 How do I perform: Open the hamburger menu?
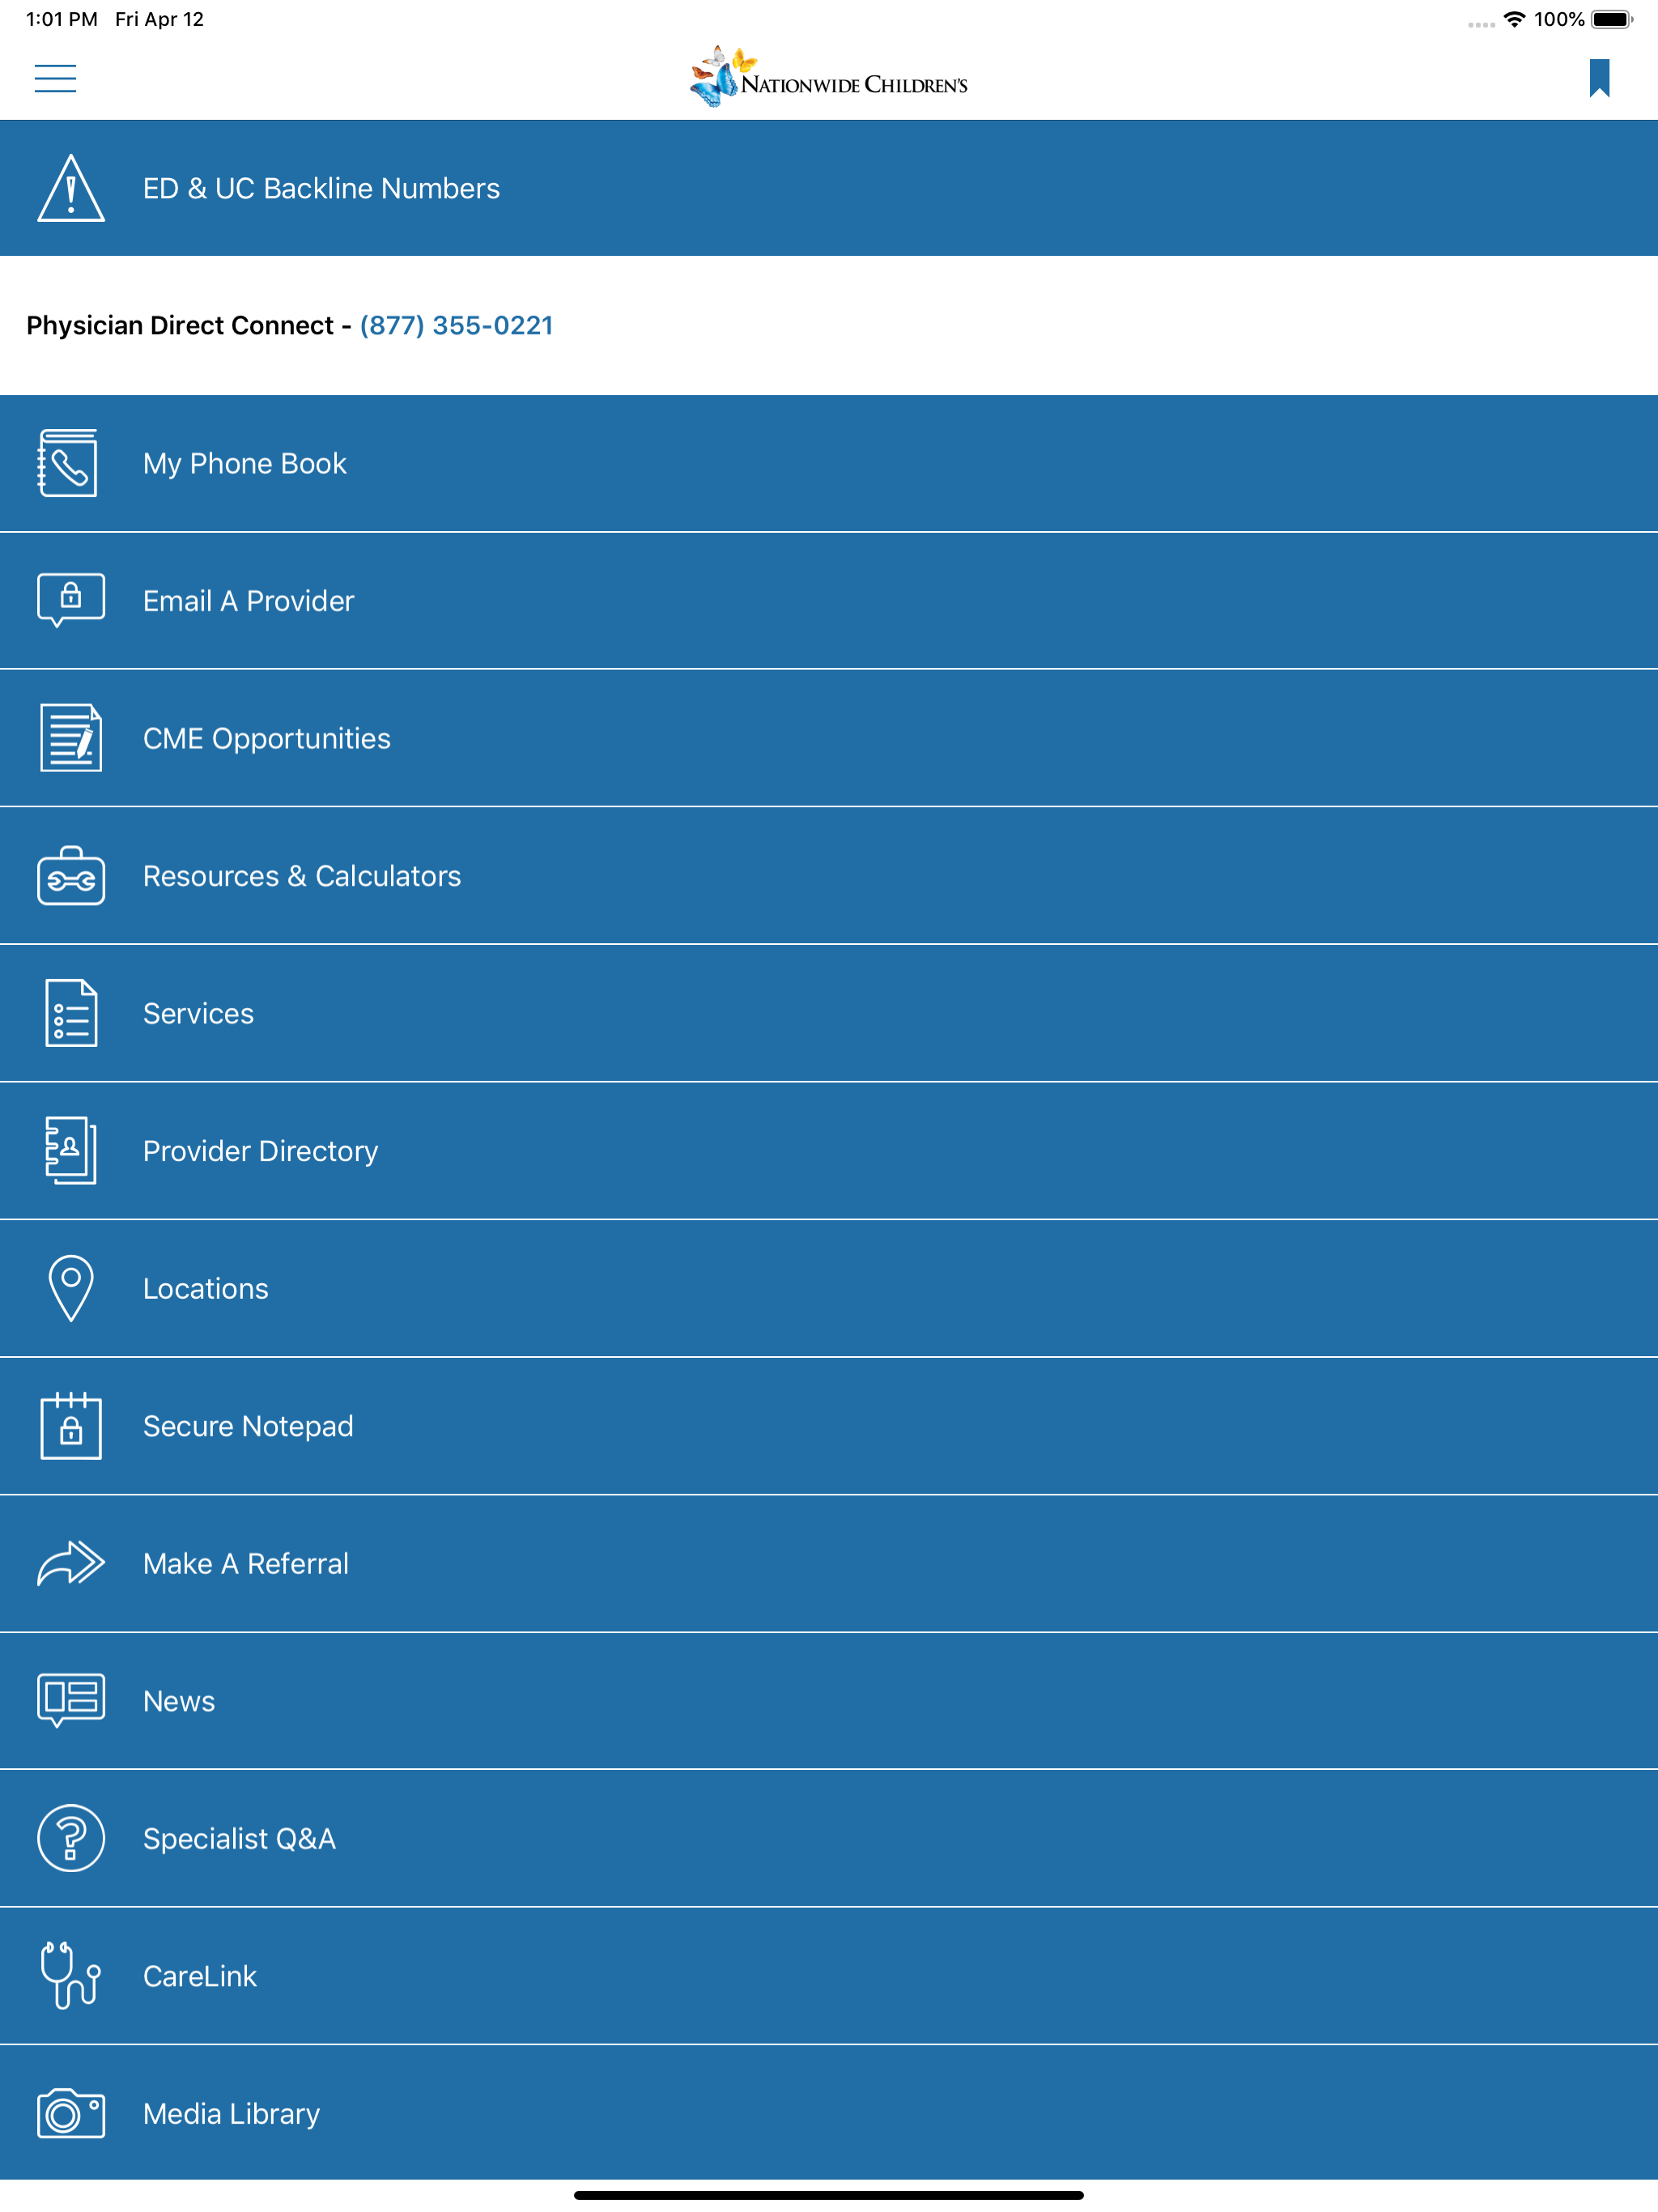(55, 78)
